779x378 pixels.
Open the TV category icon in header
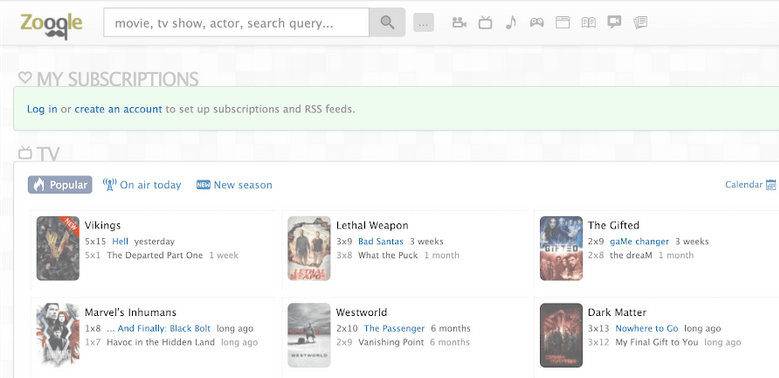click(x=485, y=22)
